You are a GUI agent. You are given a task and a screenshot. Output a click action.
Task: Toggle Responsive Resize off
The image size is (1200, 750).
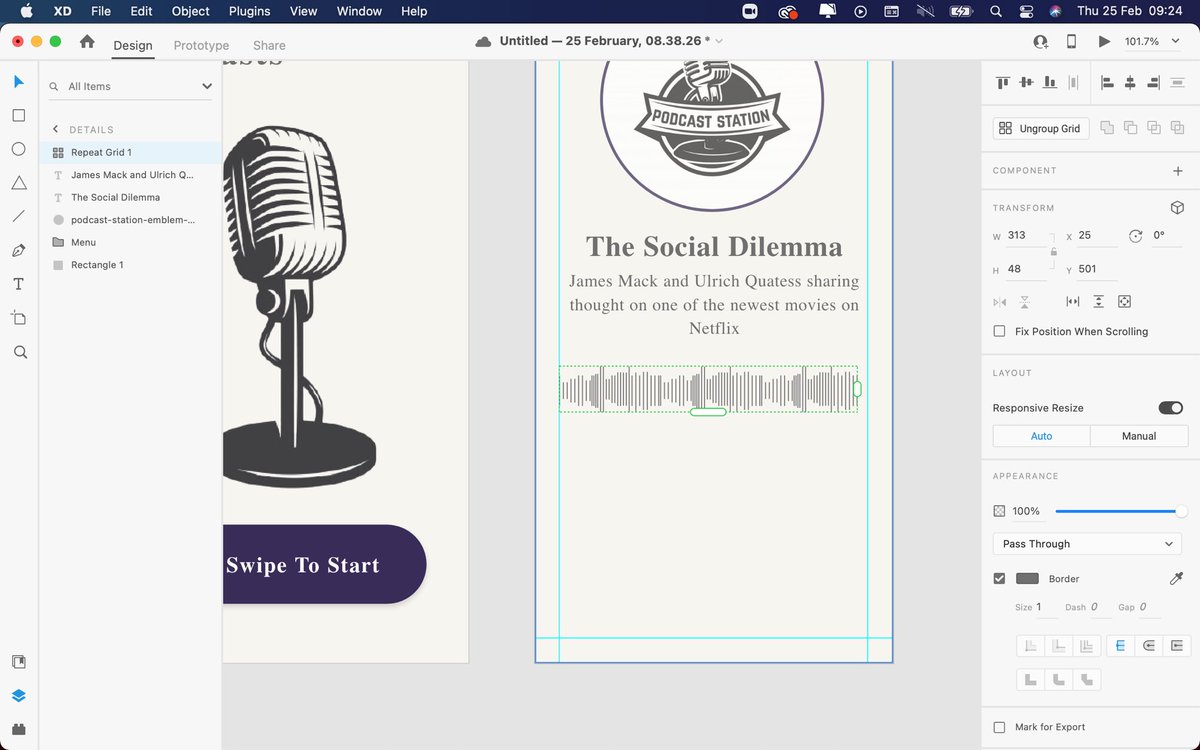(1170, 408)
